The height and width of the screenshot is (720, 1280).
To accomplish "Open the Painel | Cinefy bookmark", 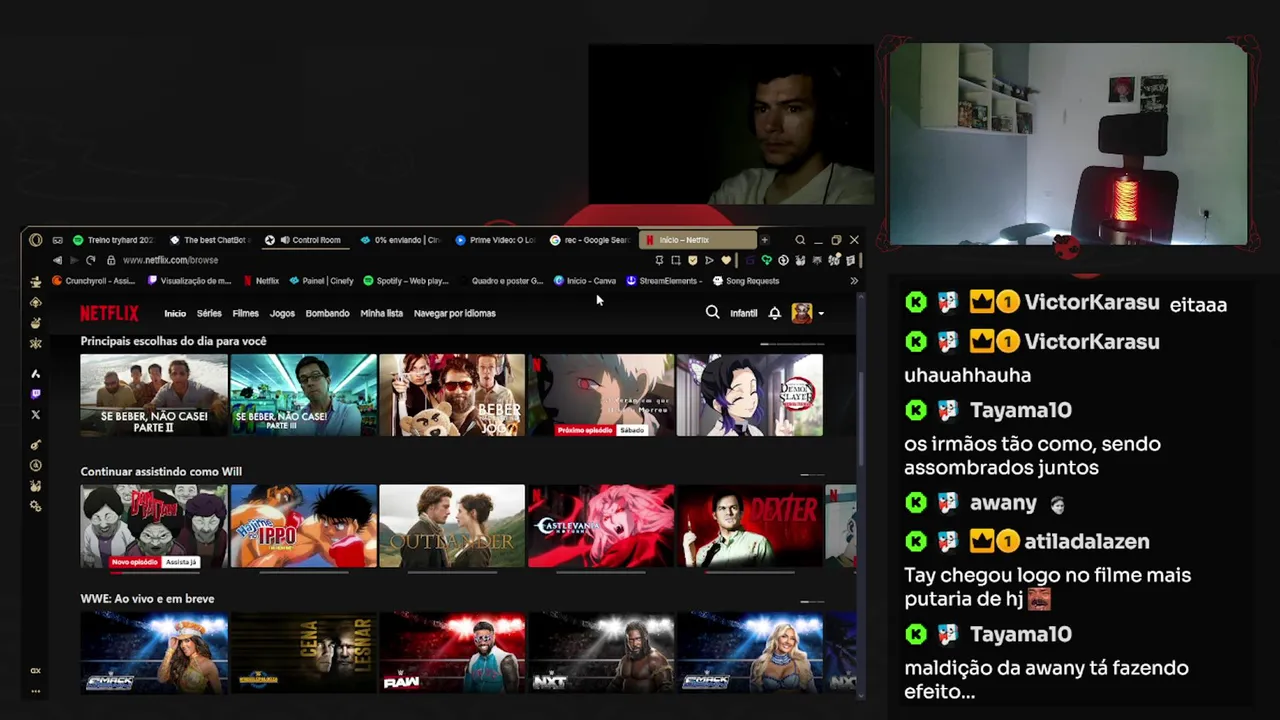I will click(321, 281).
